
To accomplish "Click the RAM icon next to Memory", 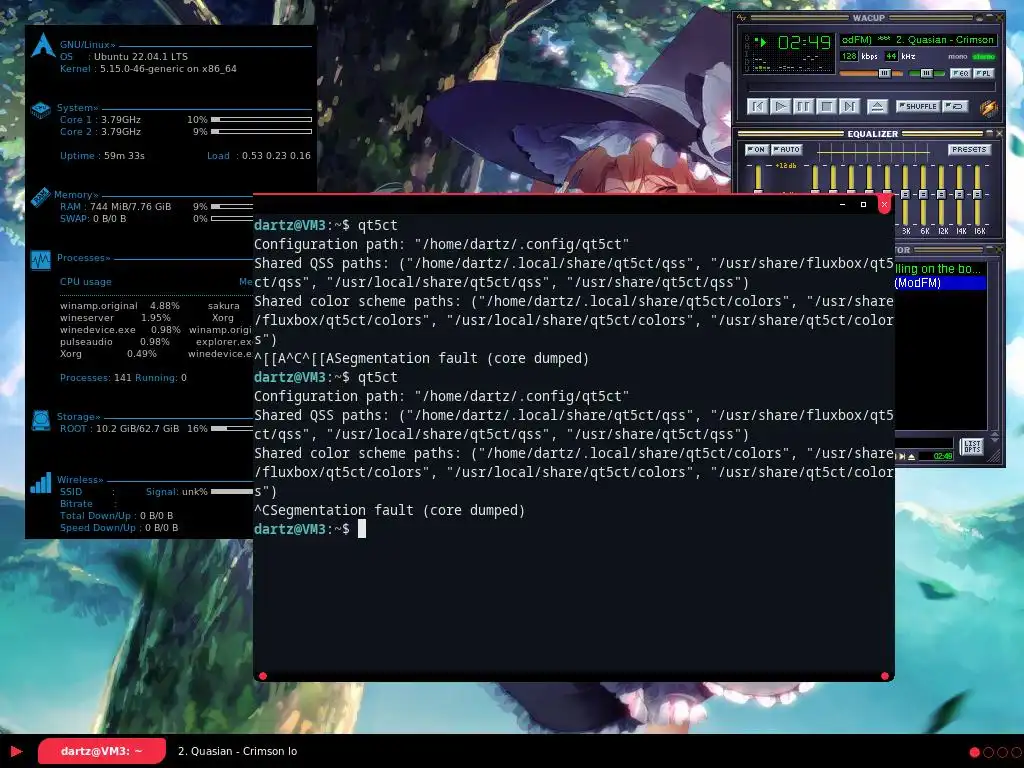I will point(40,197).
